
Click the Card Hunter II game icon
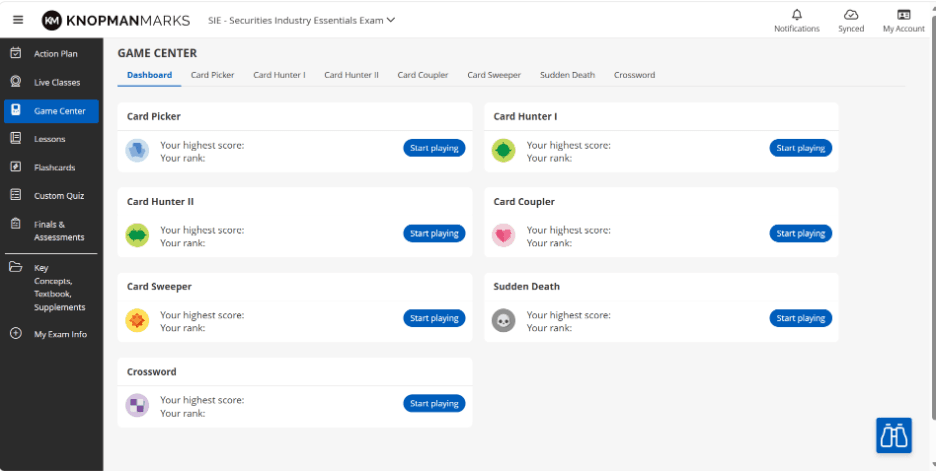(x=137, y=236)
